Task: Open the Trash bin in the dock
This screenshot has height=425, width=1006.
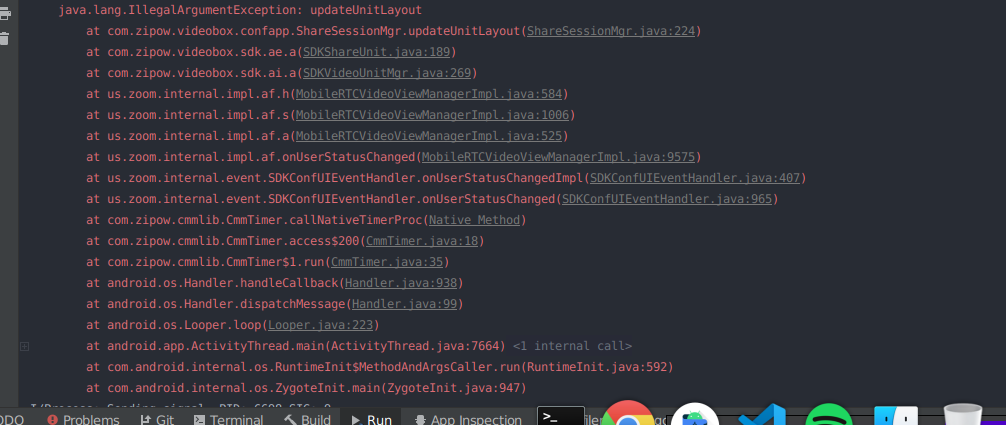Action: point(962,415)
